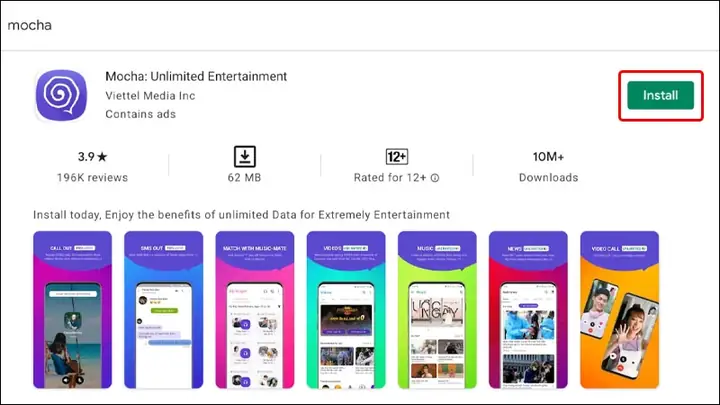
Task: Open the 196K reviews count
Action: coord(92,178)
